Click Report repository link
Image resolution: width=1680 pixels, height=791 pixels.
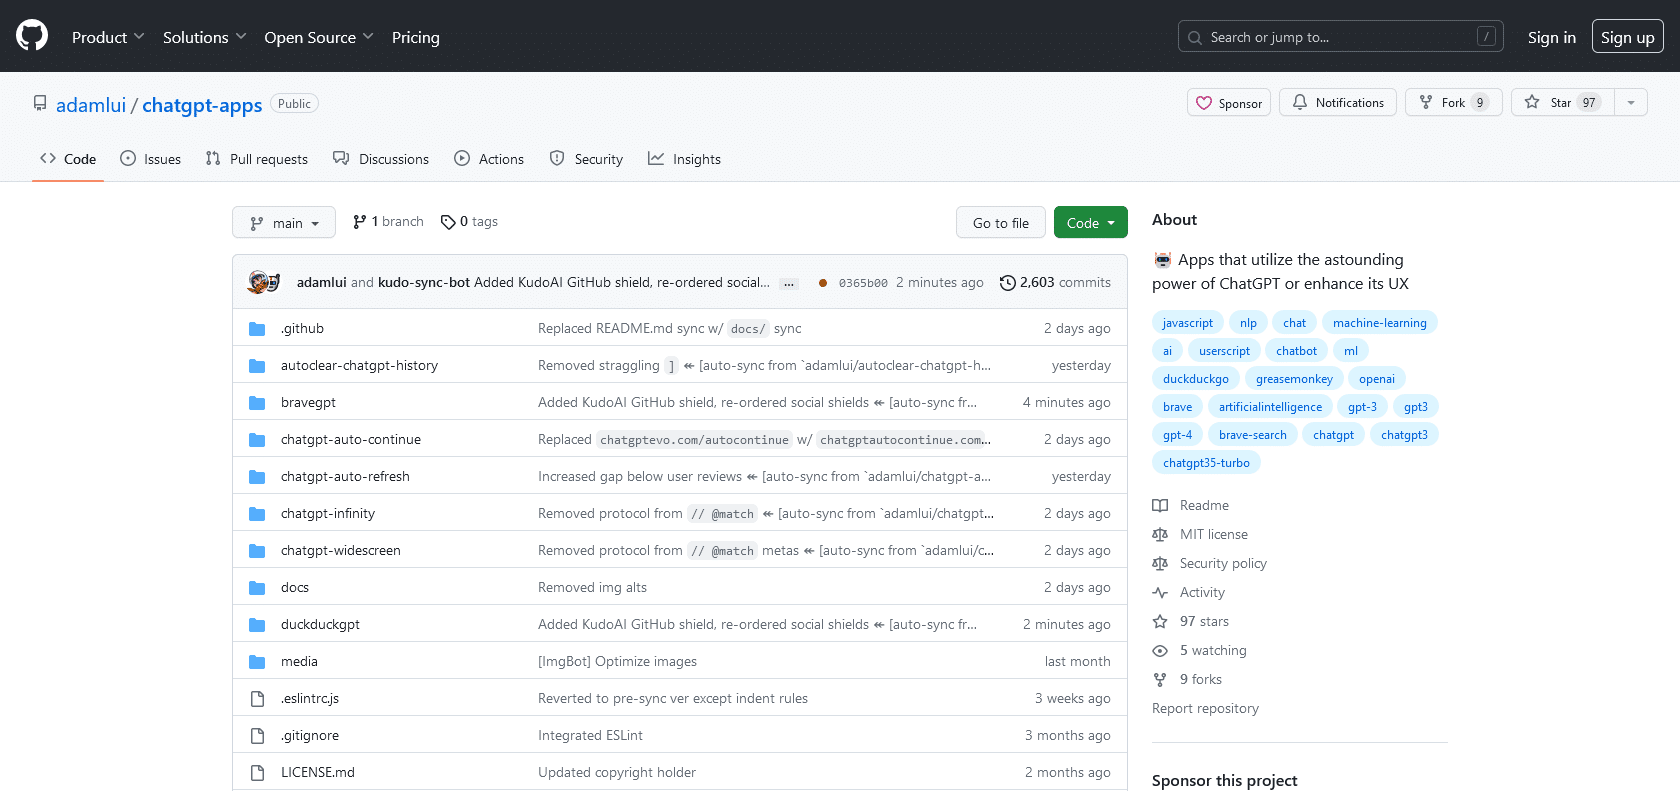[x=1205, y=708]
